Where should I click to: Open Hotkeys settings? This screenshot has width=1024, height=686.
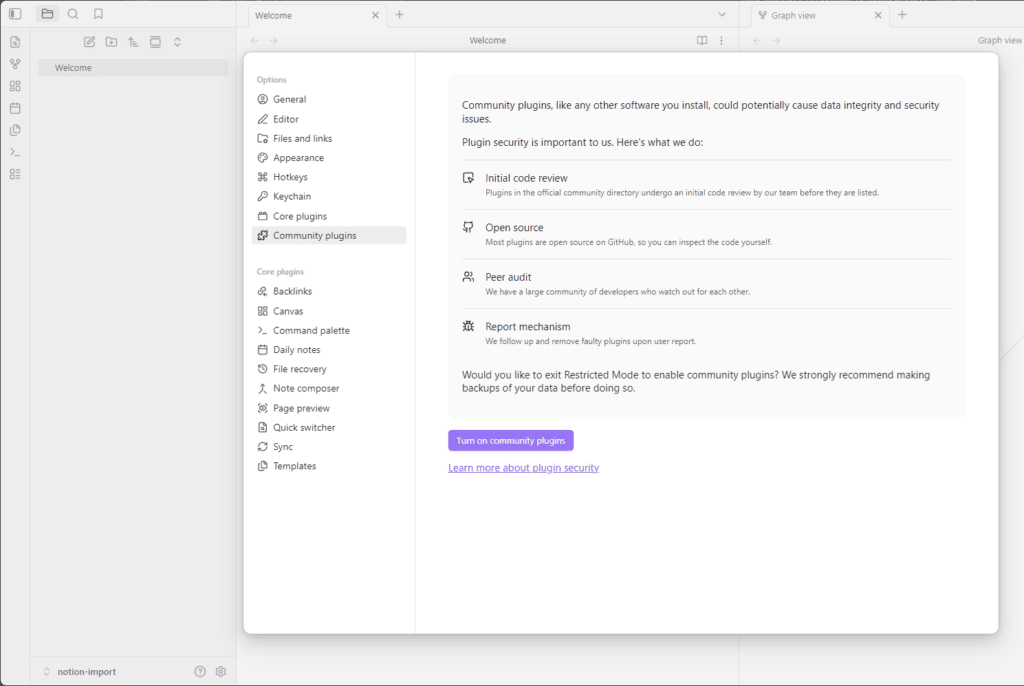(329, 177)
